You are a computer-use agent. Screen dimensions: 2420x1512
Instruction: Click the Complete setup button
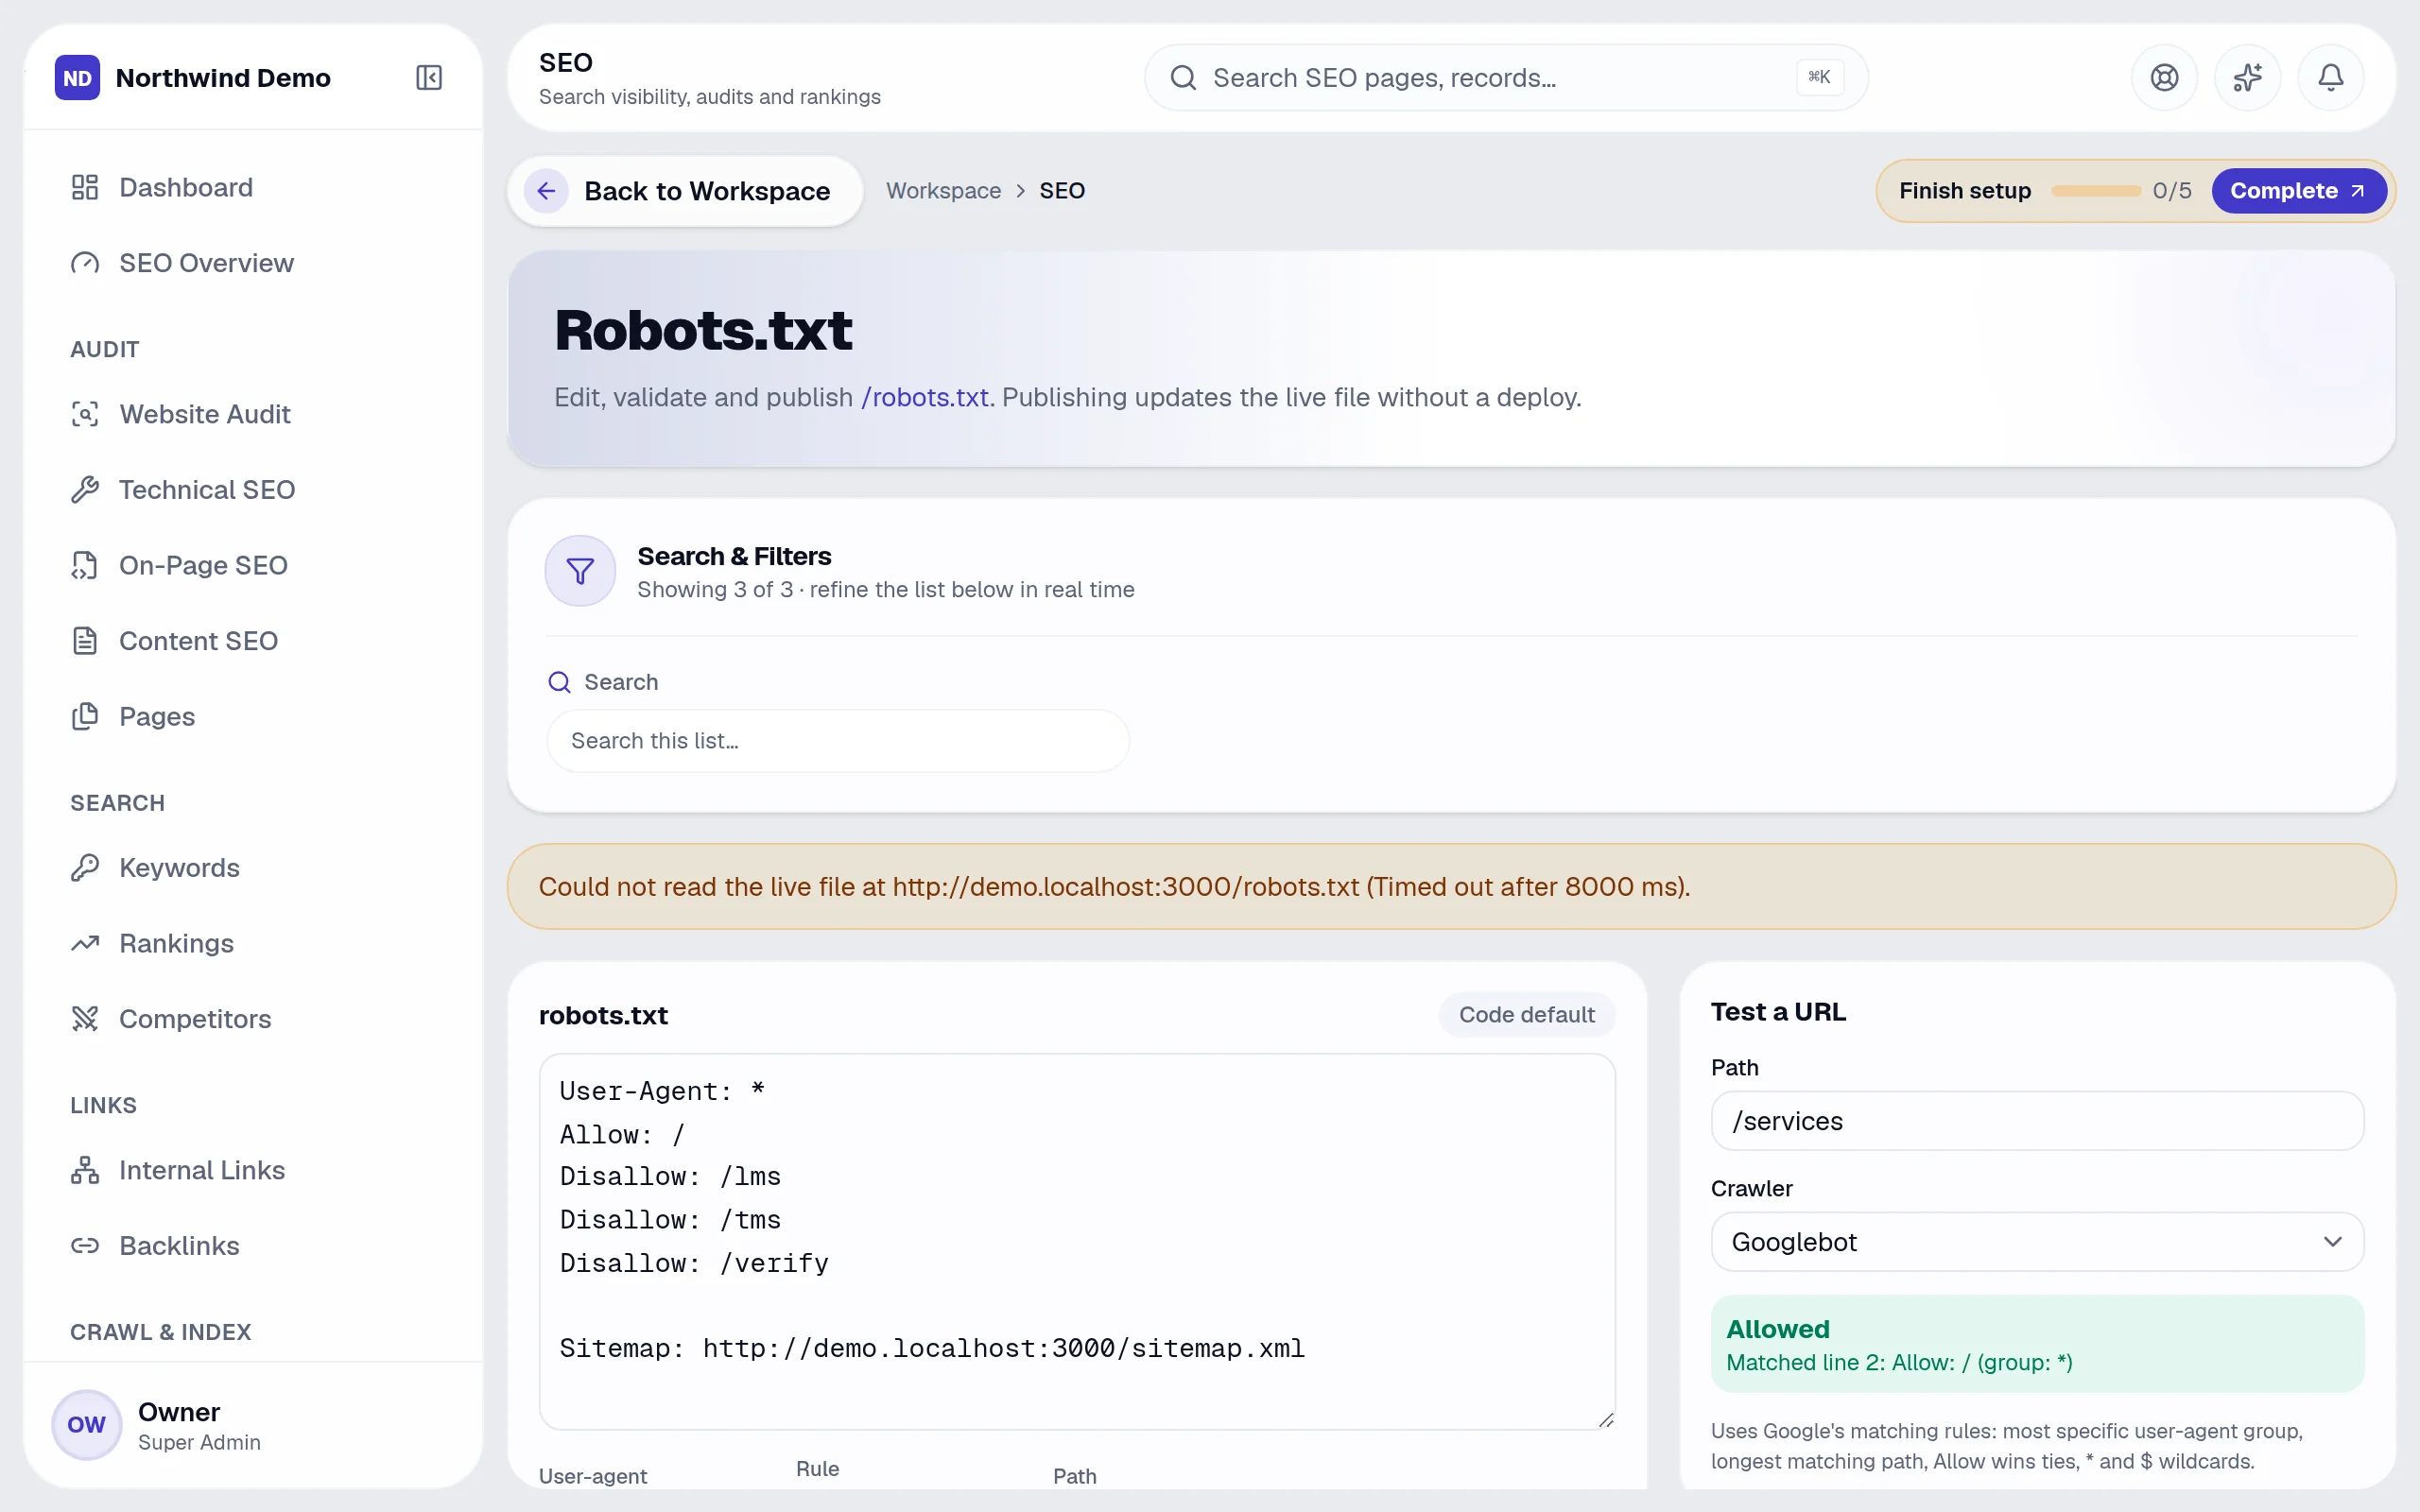click(x=2298, y=191)
